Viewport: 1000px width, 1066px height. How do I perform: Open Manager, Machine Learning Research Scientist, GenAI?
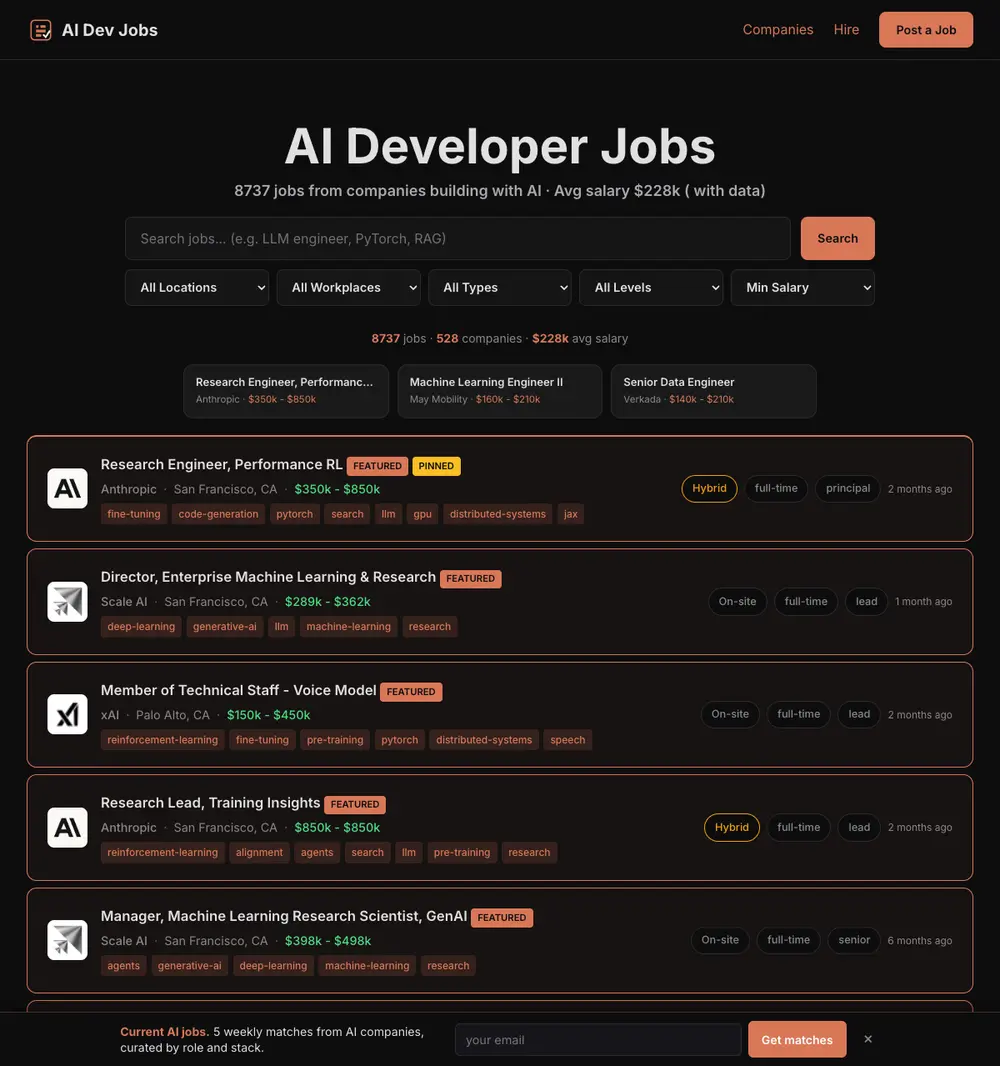[283, 916]
